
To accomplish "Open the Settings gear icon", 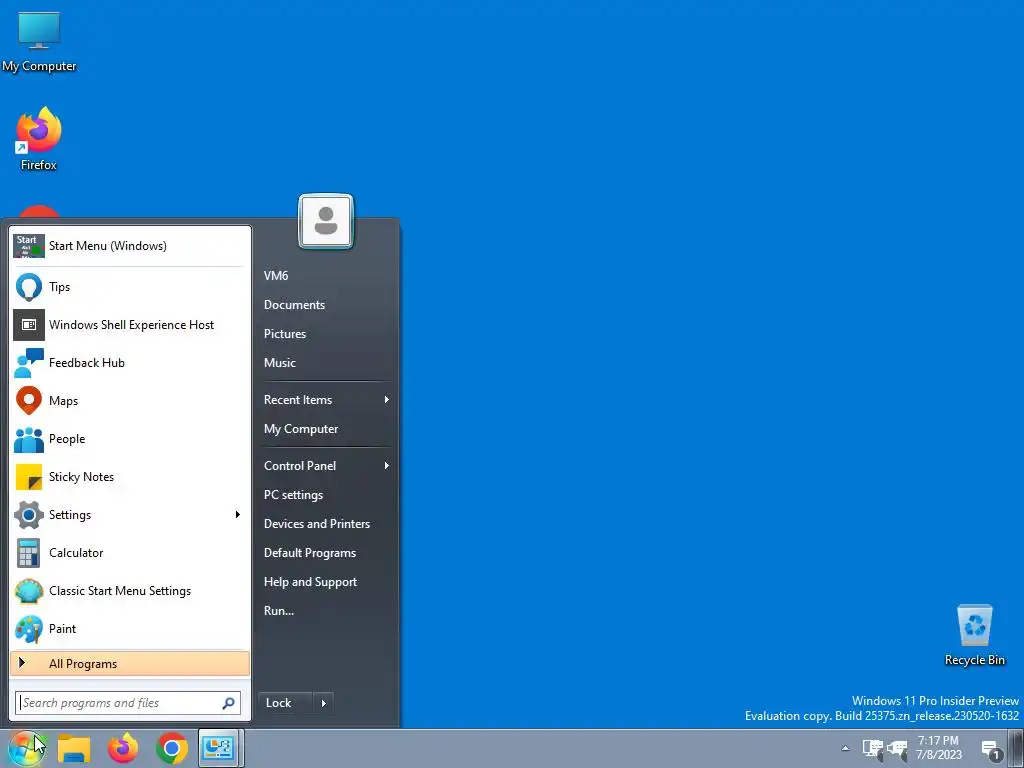I will point(29,515).
